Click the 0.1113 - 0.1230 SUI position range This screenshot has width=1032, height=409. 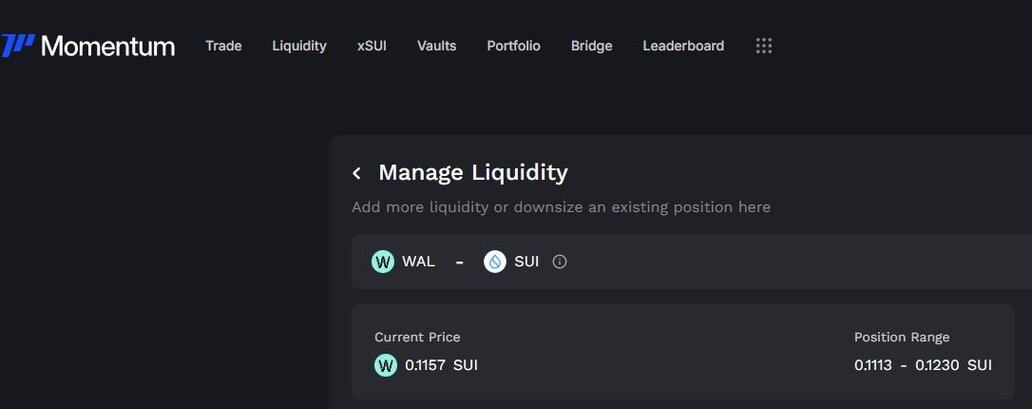[x=923, y=365]
